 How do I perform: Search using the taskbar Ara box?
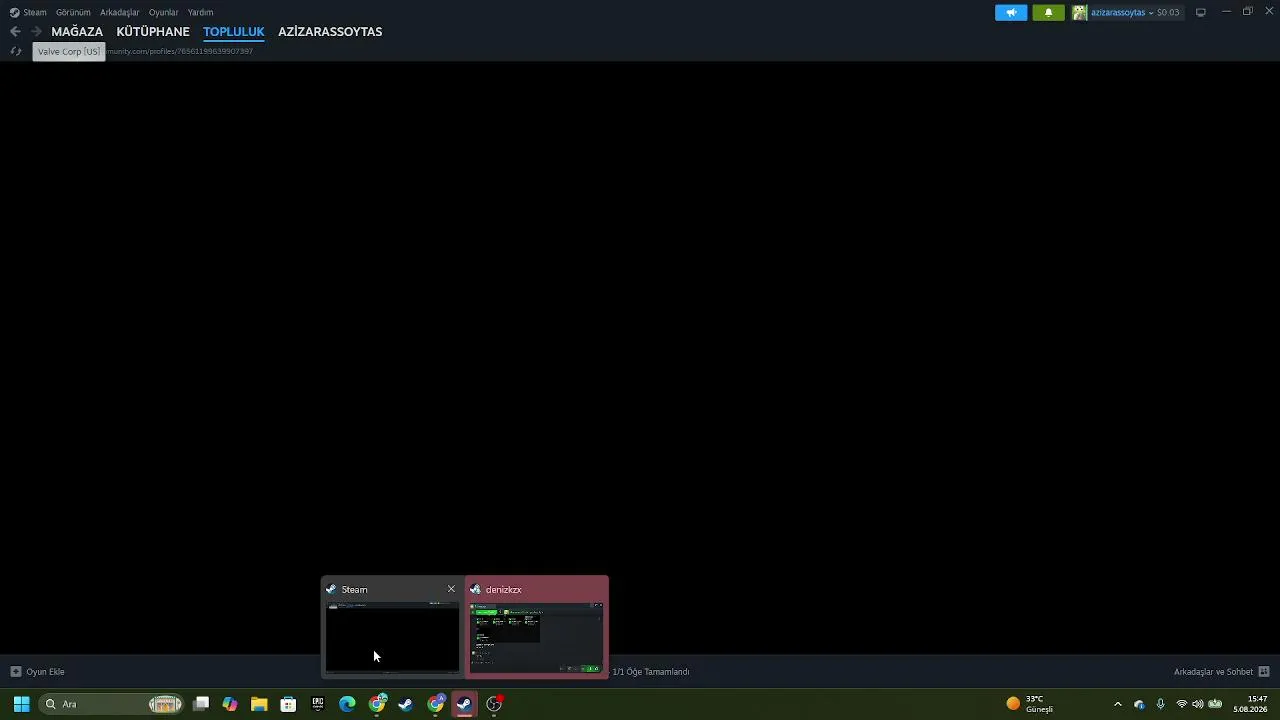(112, 704)
